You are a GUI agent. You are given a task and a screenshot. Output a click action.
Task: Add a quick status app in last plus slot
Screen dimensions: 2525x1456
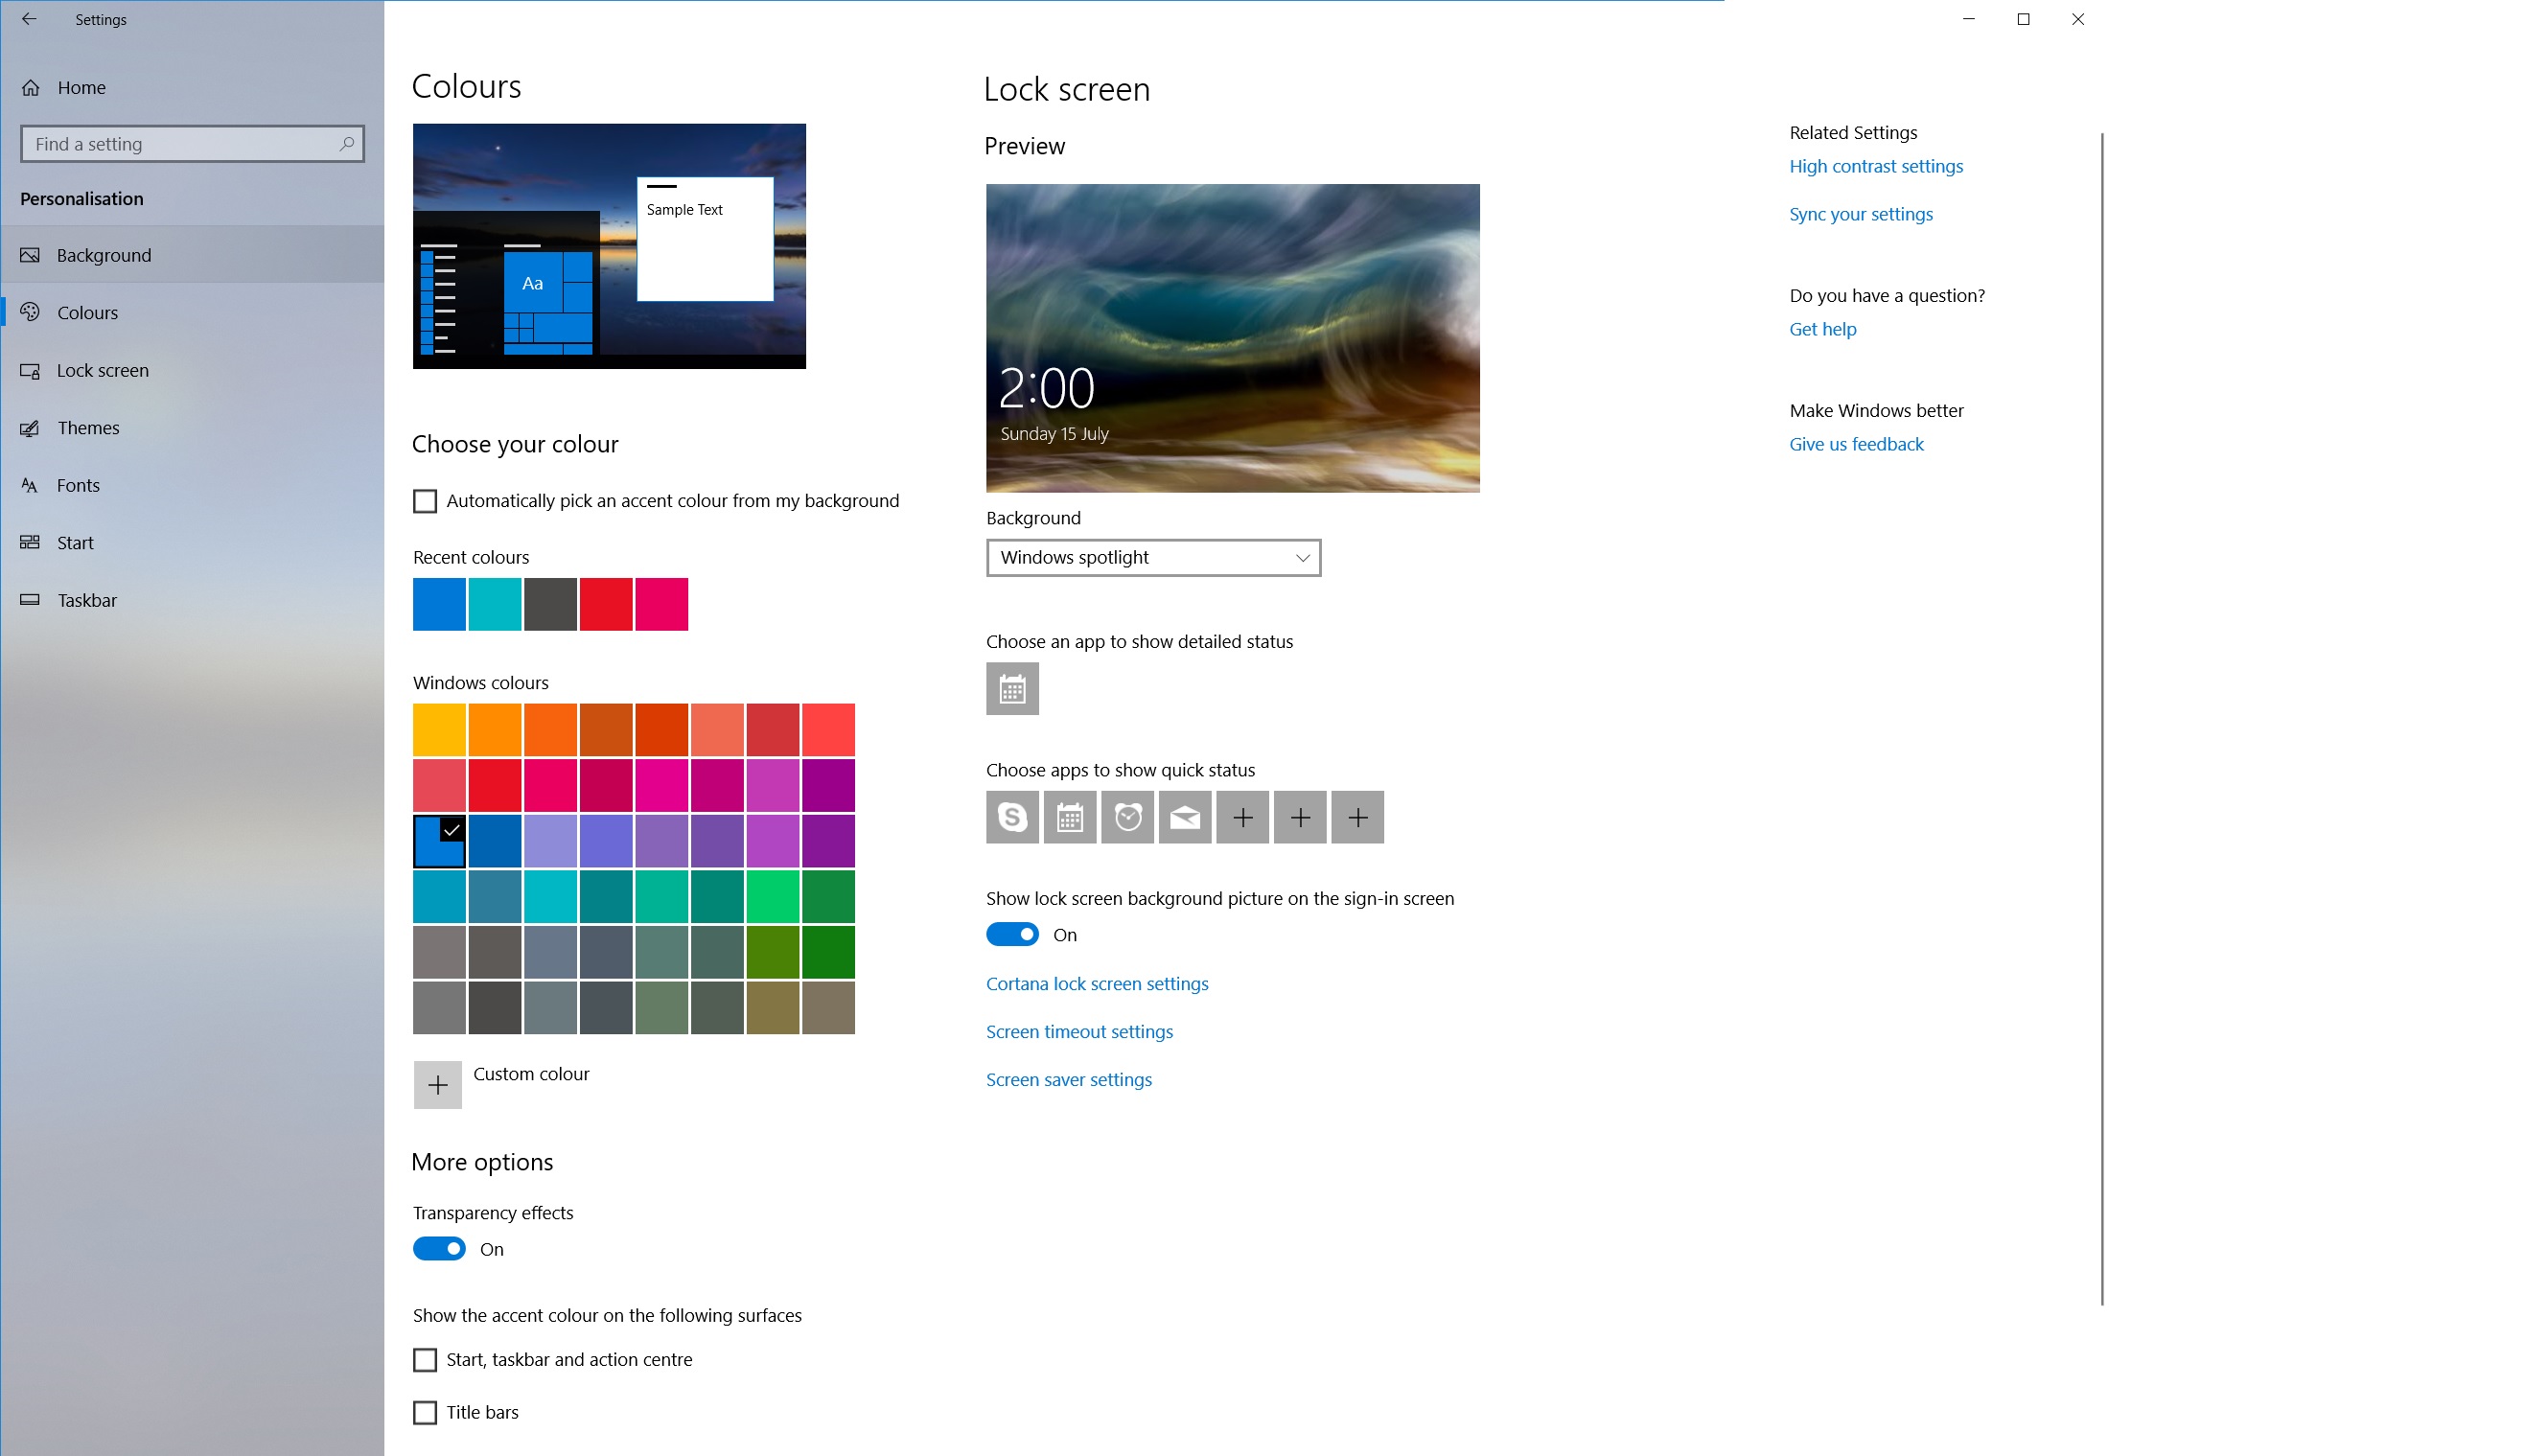click(x=1358, y=818)
